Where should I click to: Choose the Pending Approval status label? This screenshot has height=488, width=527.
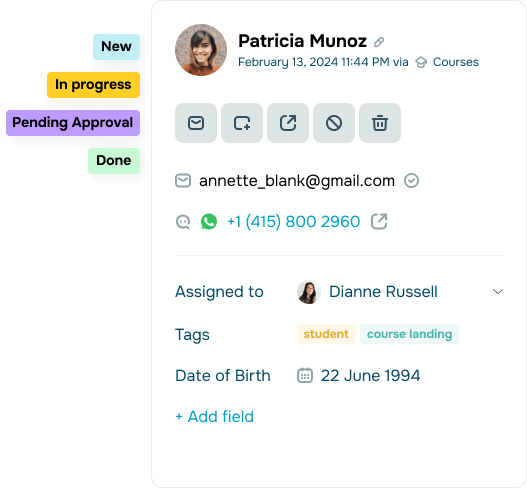coord(73,123)
